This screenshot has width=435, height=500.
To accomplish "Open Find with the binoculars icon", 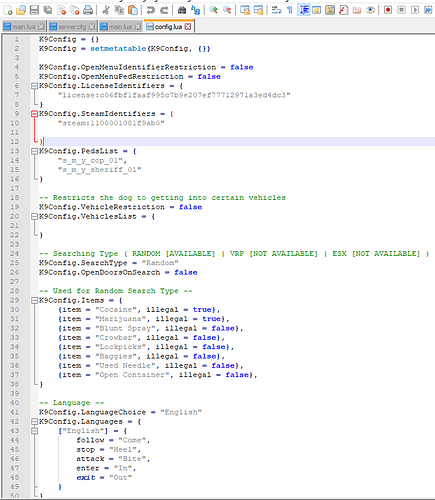I will point(182,10).
